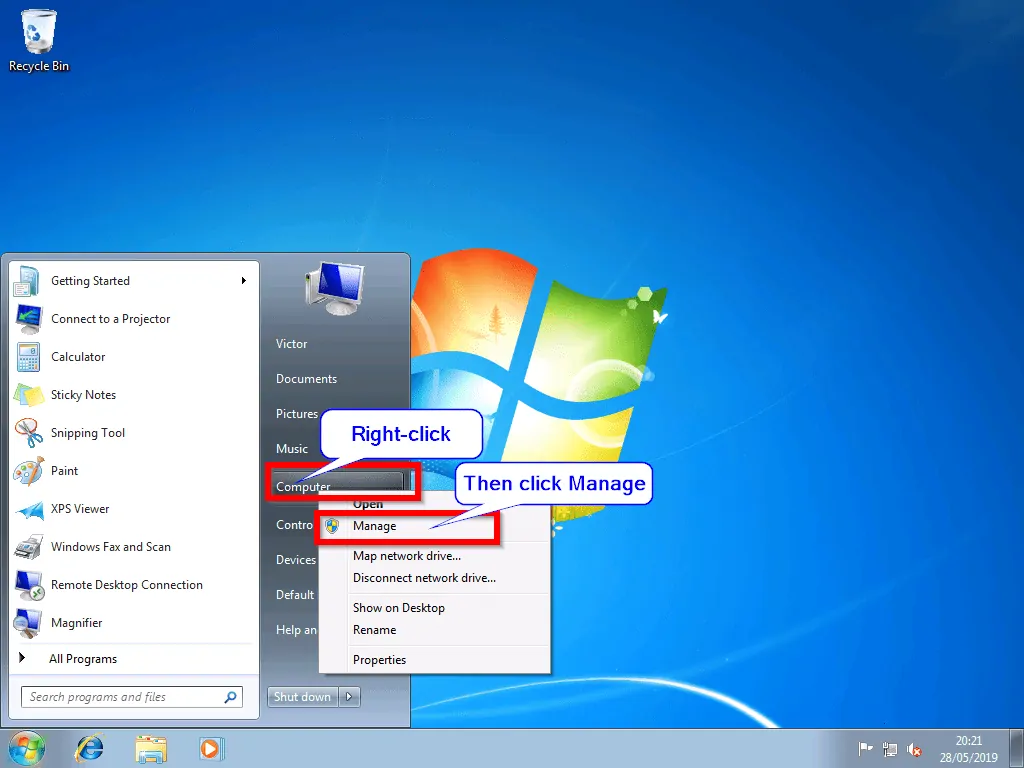Open the Victor user folder link
This screenshot has width=1024, height=768.
click(x=291, y=344)
